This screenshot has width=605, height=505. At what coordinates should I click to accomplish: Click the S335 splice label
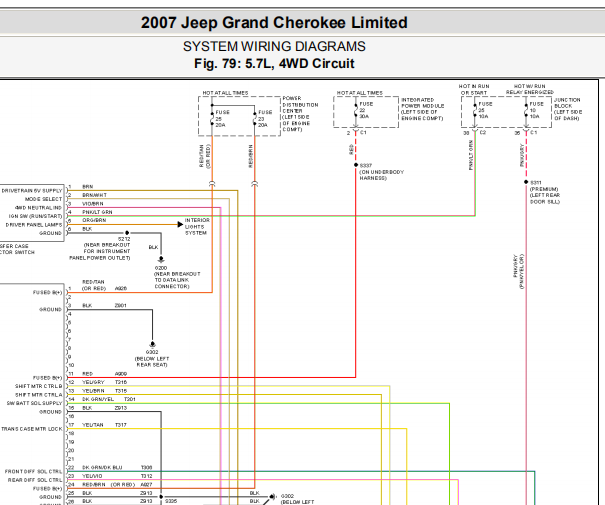pos(171,501)
